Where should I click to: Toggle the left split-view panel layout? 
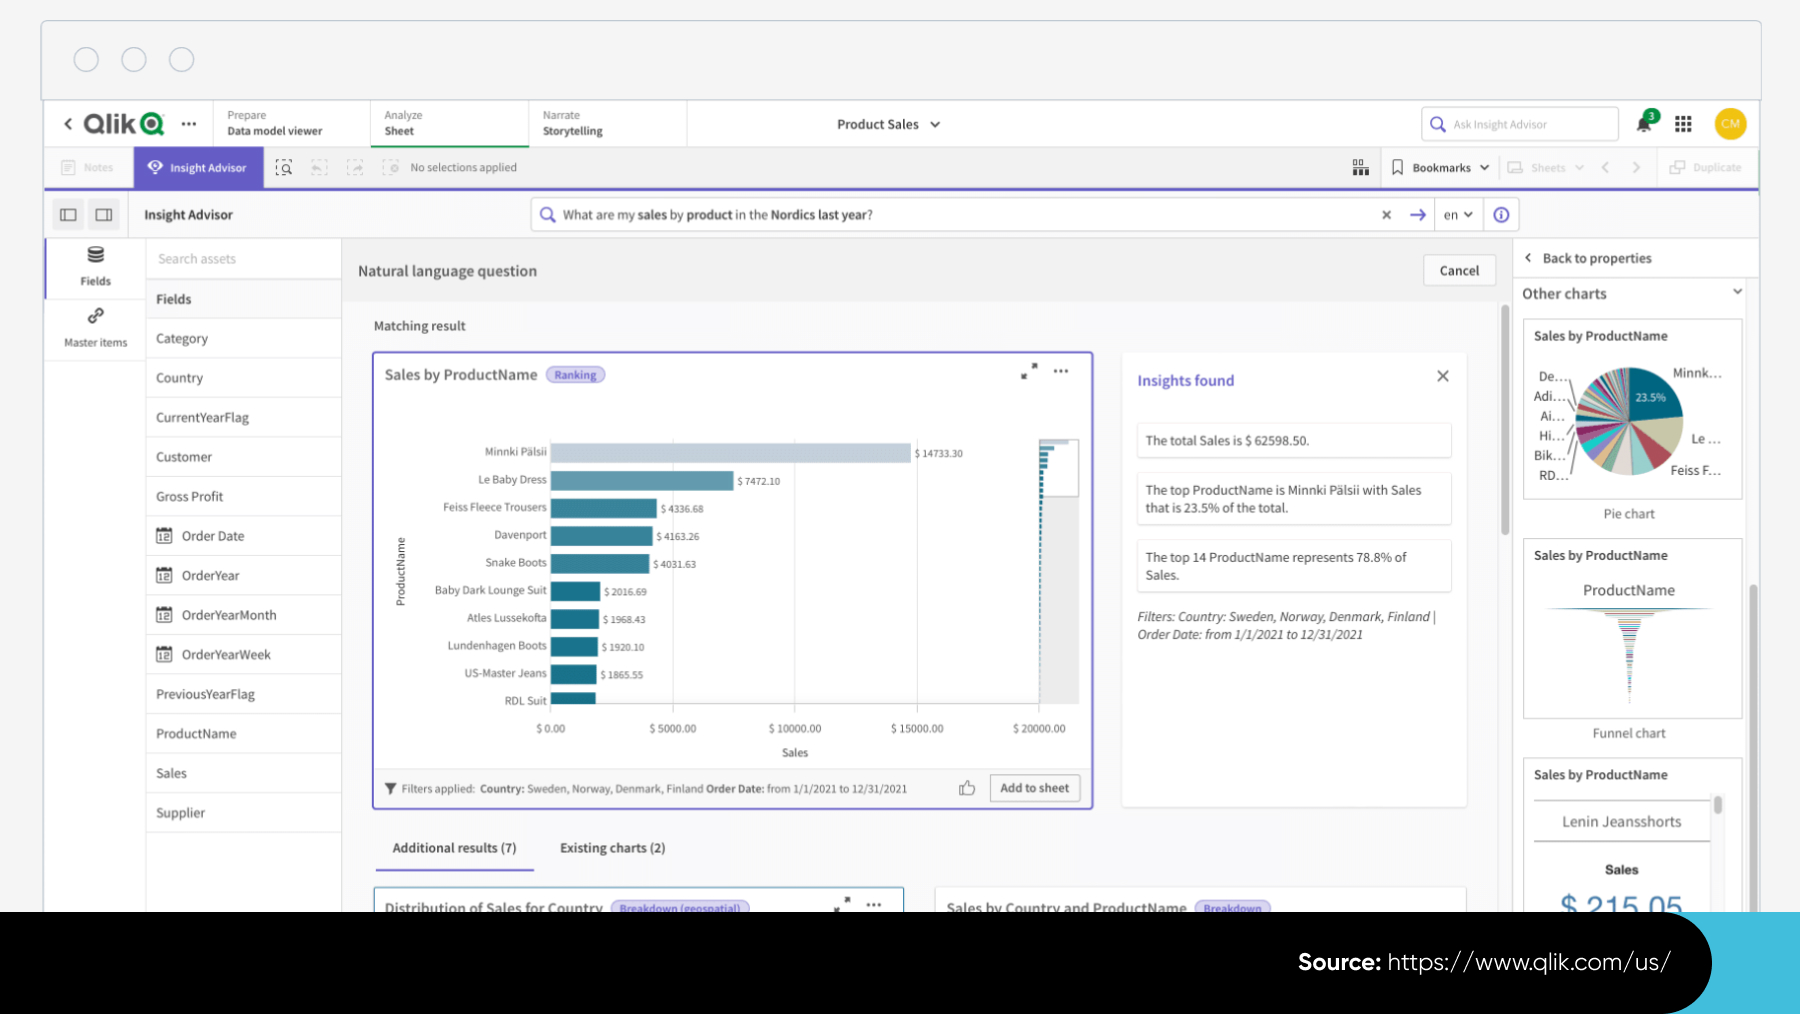pos(67,214)
